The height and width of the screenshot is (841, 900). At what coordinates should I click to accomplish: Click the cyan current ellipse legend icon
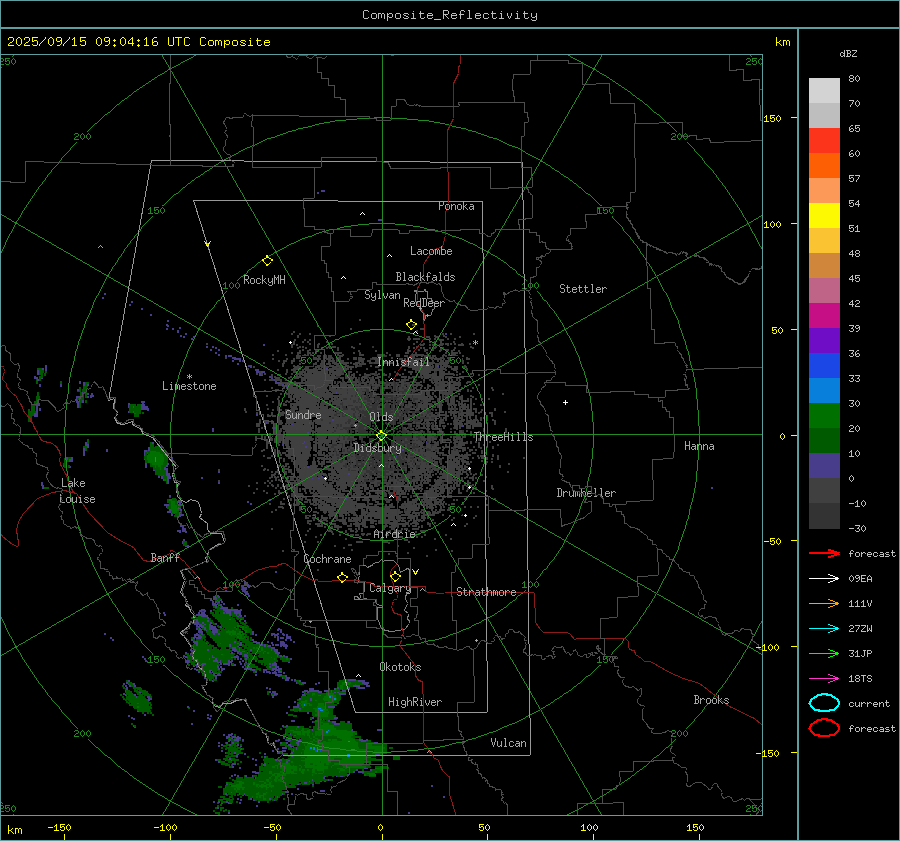pyautogui.click(x=824, y=703)
